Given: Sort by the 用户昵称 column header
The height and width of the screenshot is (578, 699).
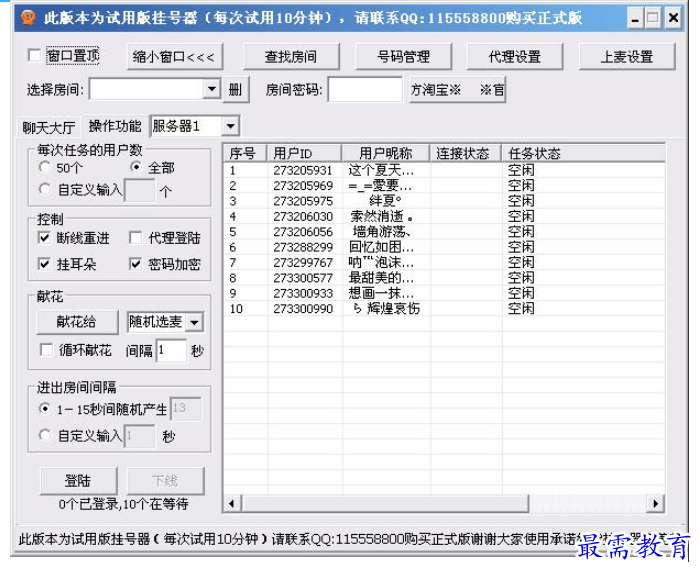Looking at the screenshot, I should [x=386, y=153].
